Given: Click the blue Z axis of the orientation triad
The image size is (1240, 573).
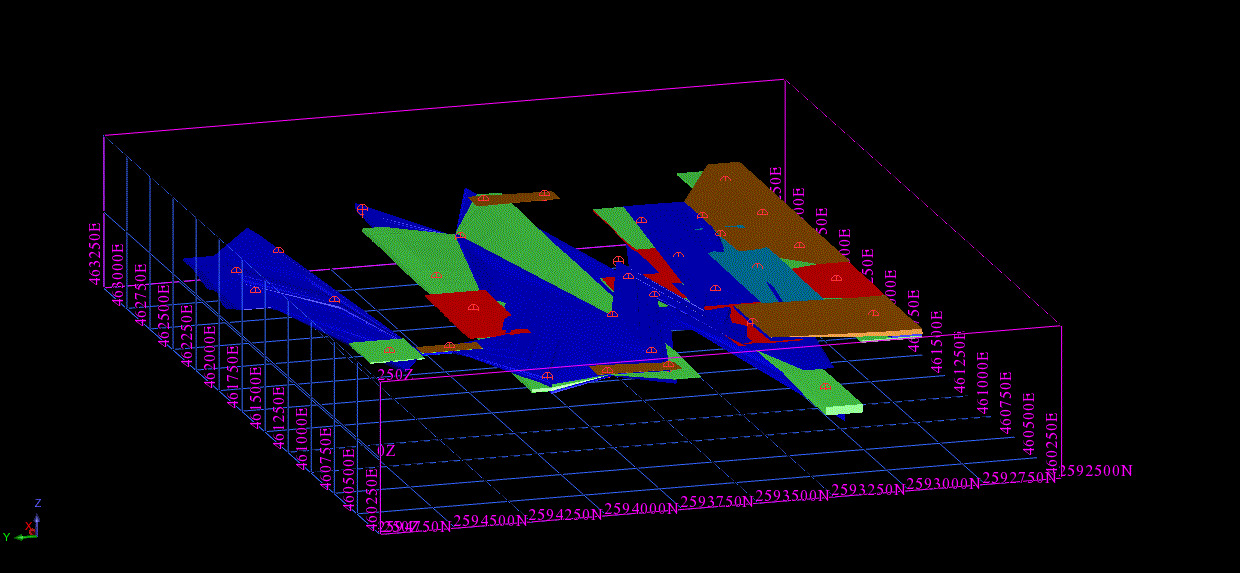Looking at the screenshot, I should click(x=37, y=518).
